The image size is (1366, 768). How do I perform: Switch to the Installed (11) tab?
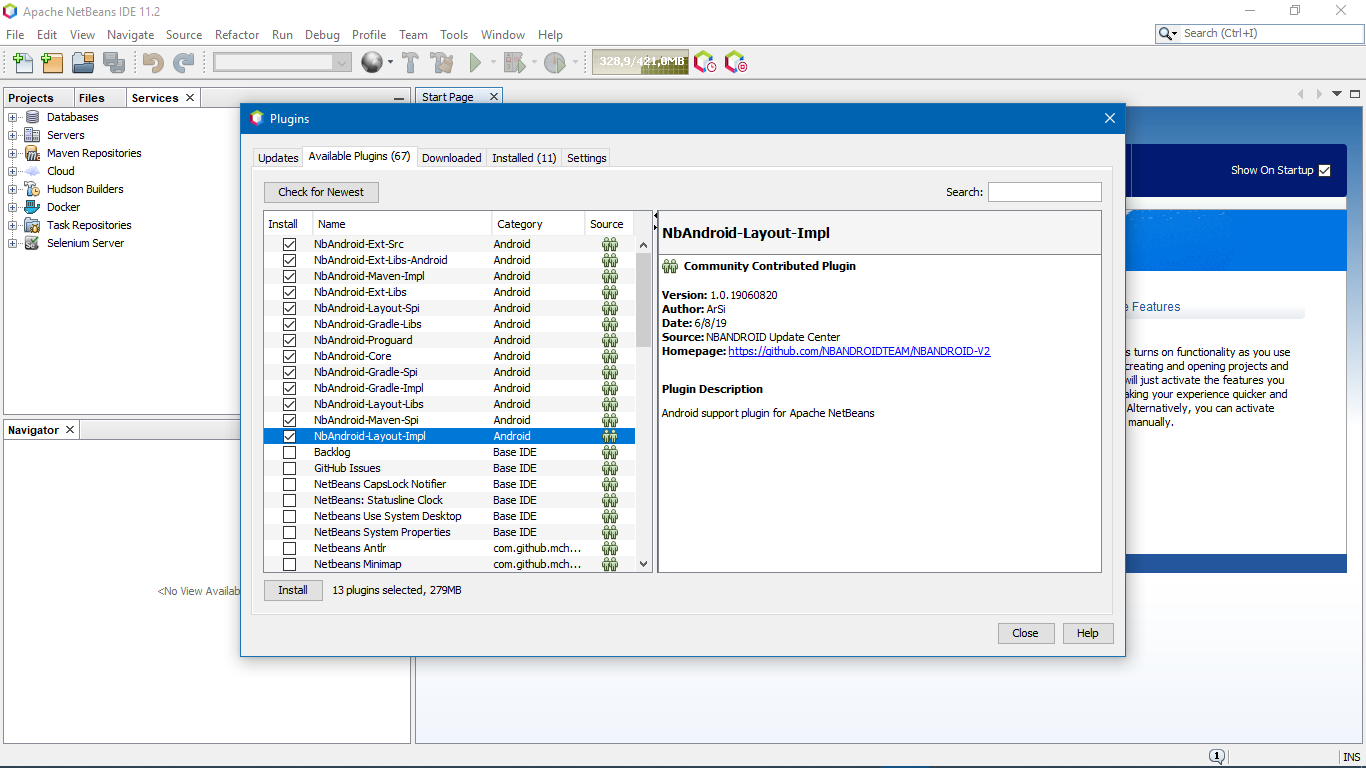(524, 158)
